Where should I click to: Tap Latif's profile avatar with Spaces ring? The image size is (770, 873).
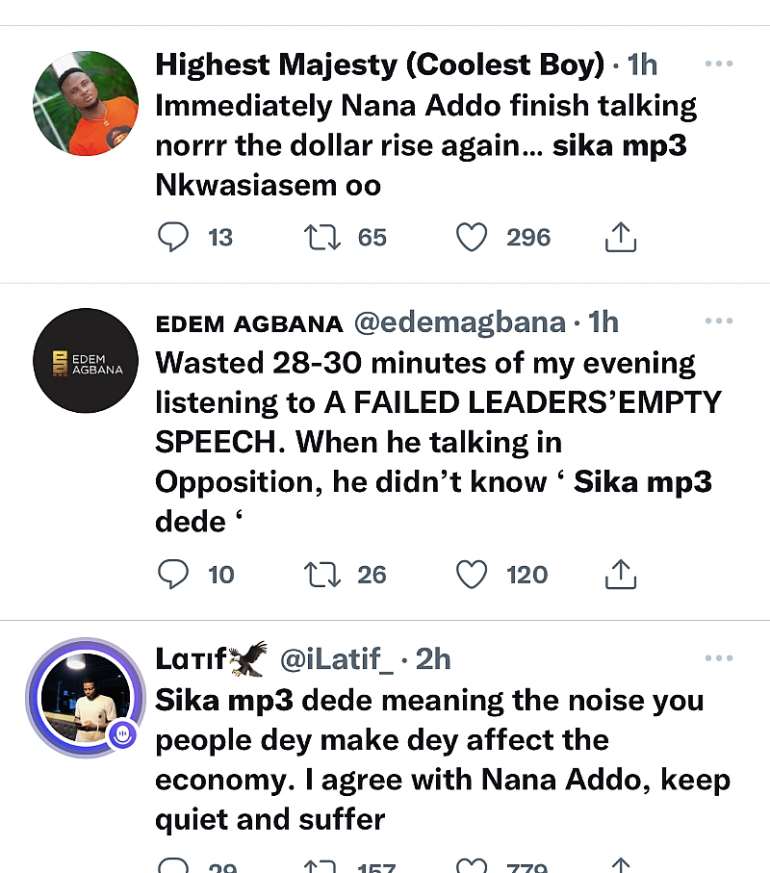pos(86,698)
